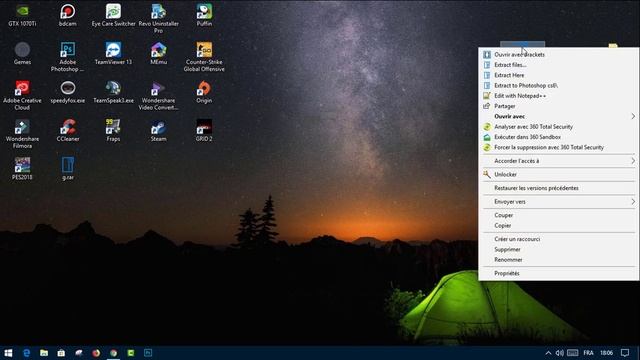
Task: Select the Puffin desktop shortcut
Action: [204, 16]
